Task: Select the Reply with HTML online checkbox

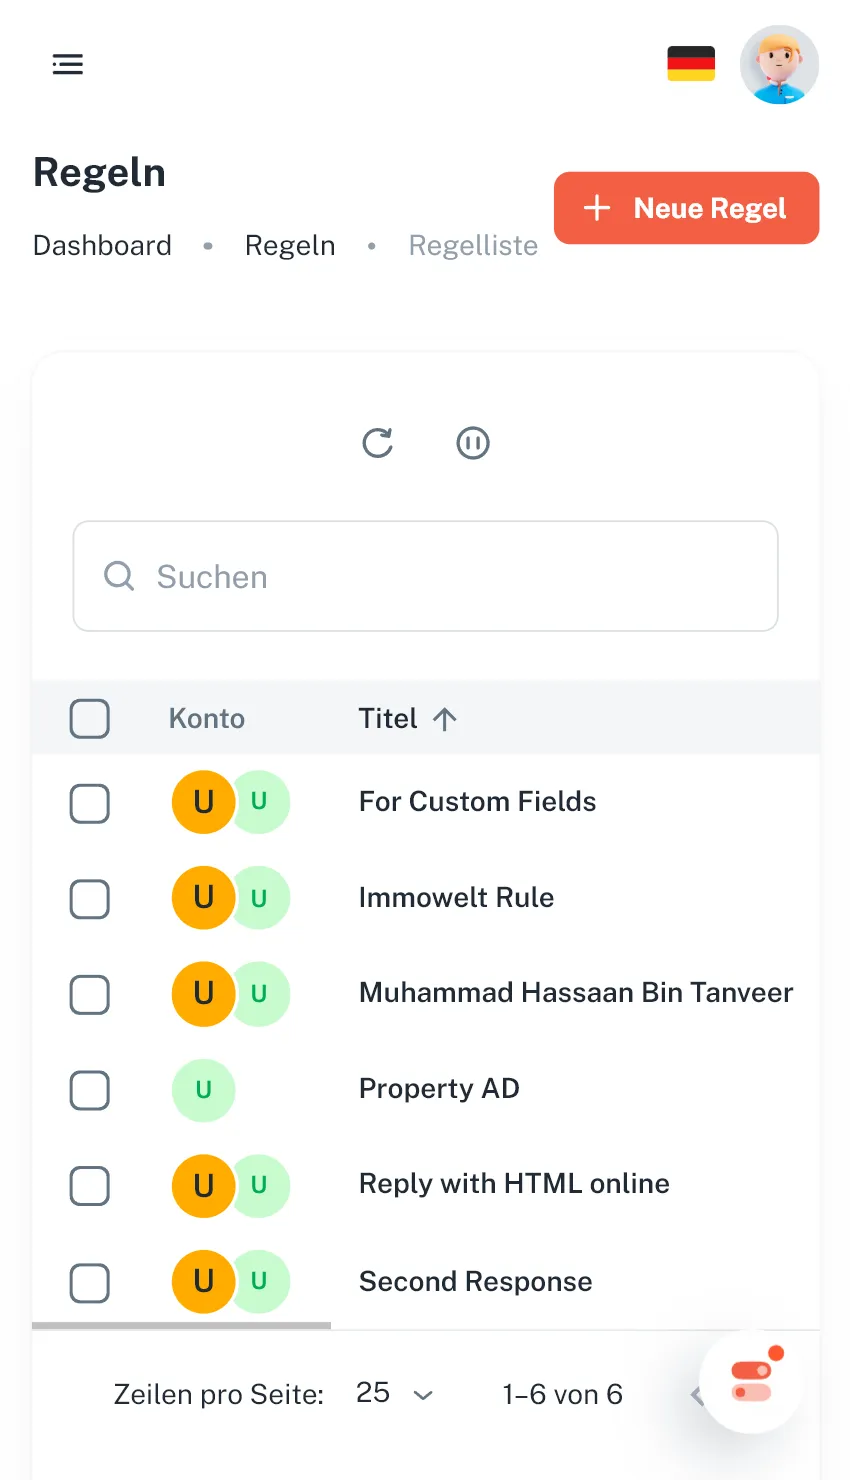Action: tap(90, 1186)
